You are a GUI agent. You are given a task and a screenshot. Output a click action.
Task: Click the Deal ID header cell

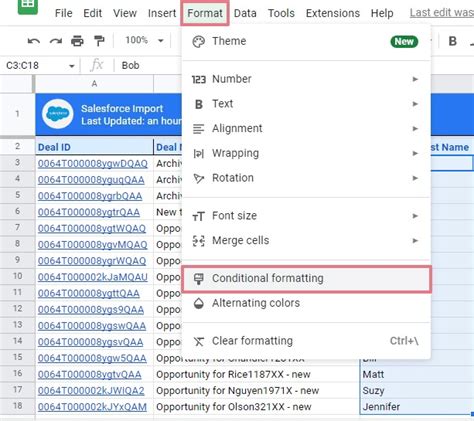pos(94,147)
